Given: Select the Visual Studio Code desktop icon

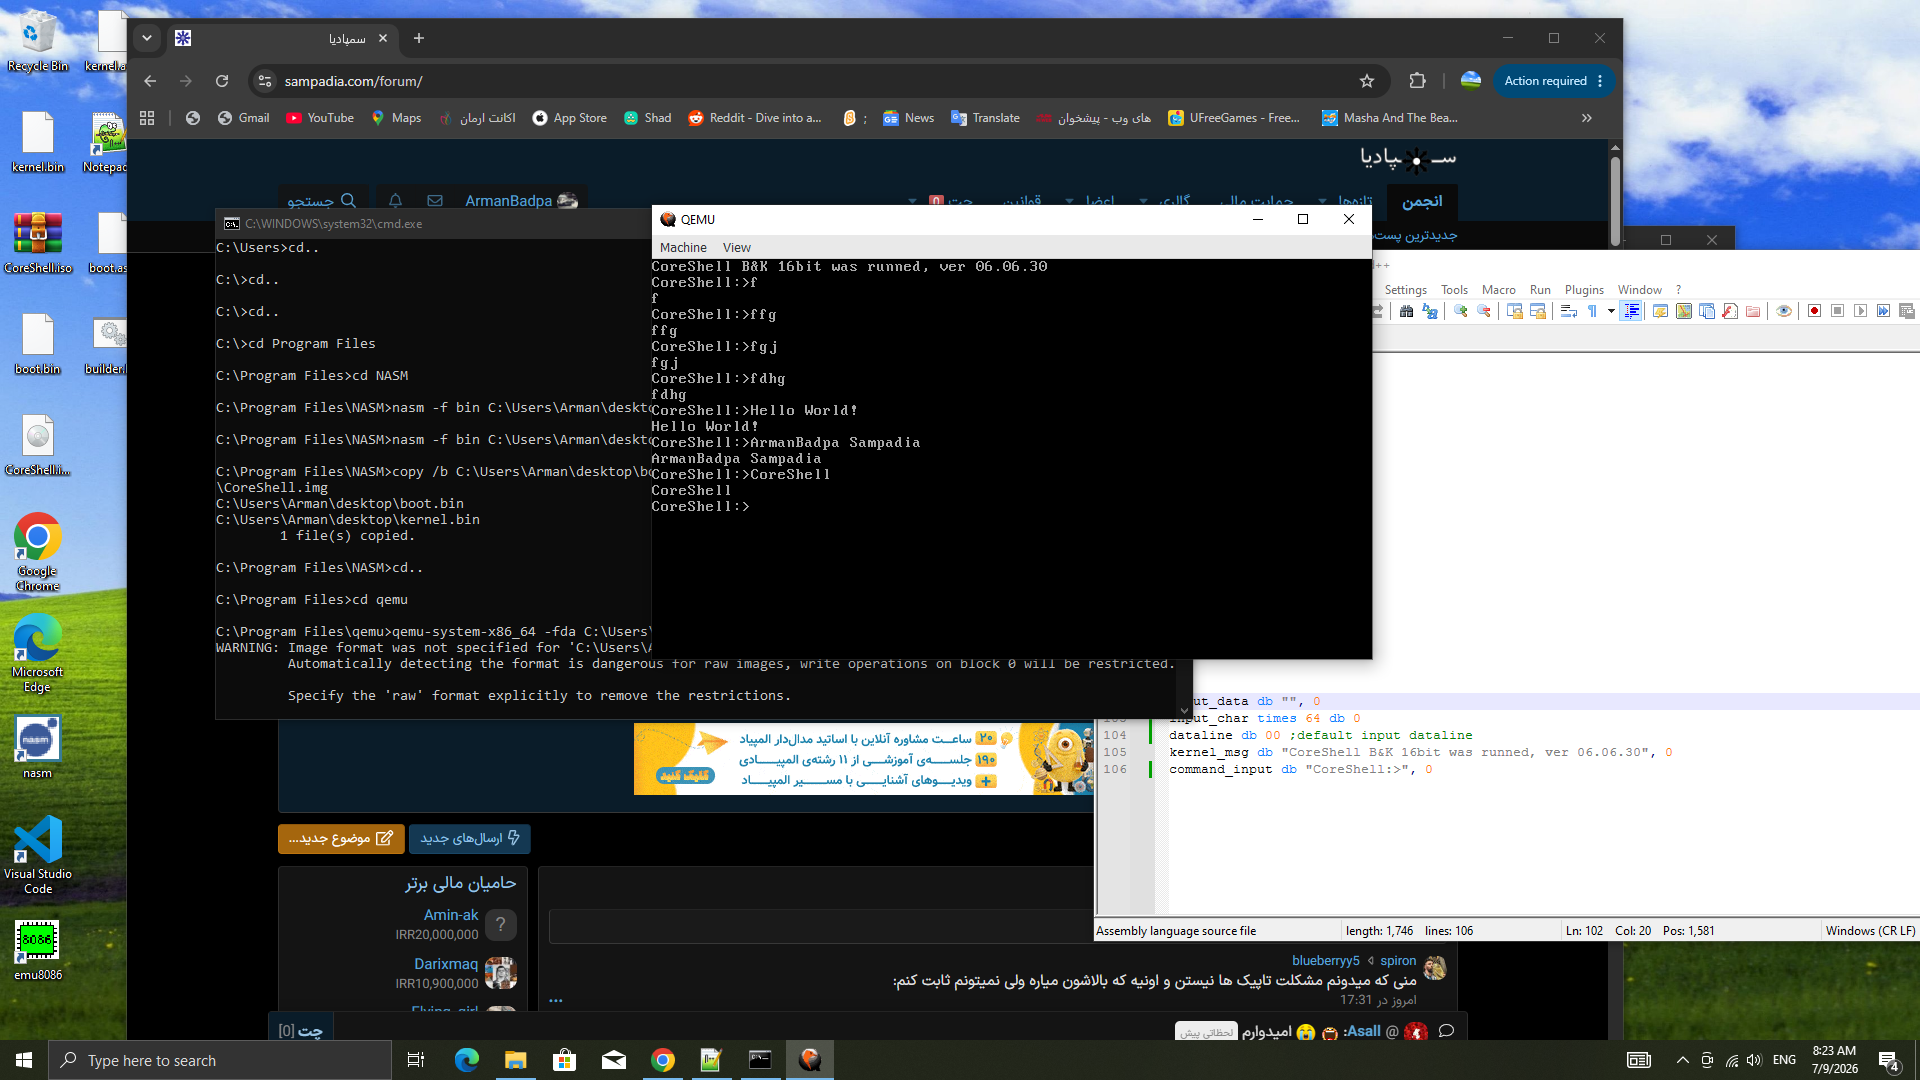Looking at the screenshot, I should point(37,855).
